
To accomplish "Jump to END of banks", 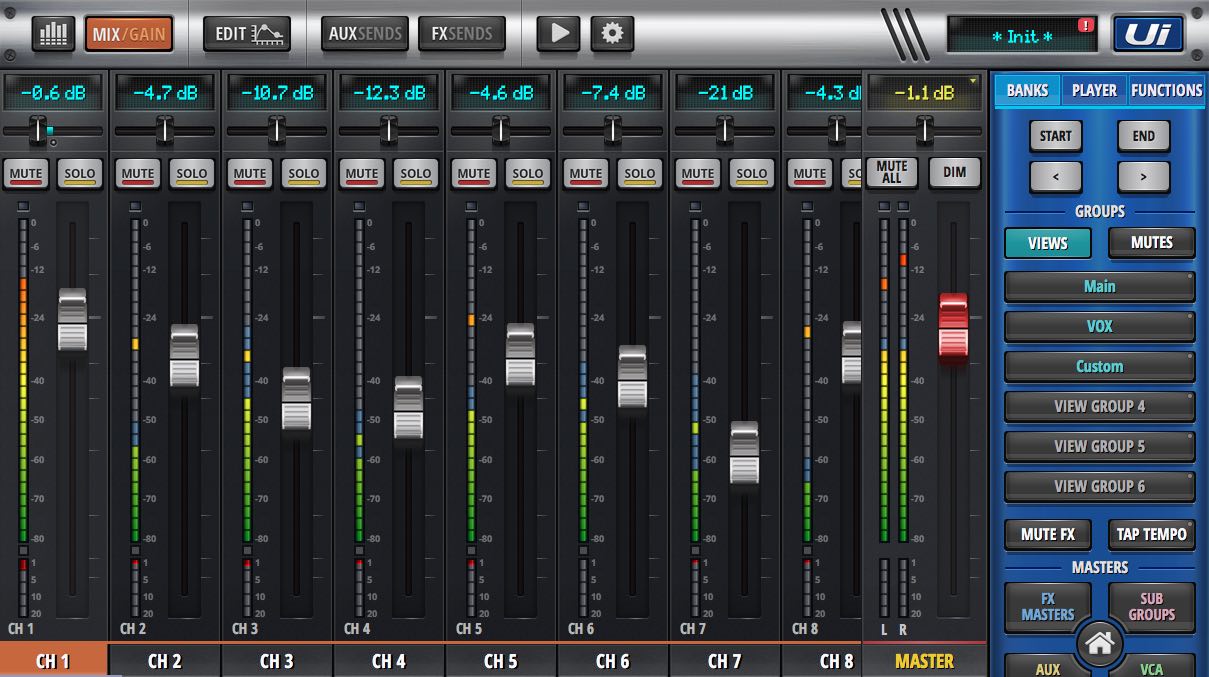I will [1143, 136].
